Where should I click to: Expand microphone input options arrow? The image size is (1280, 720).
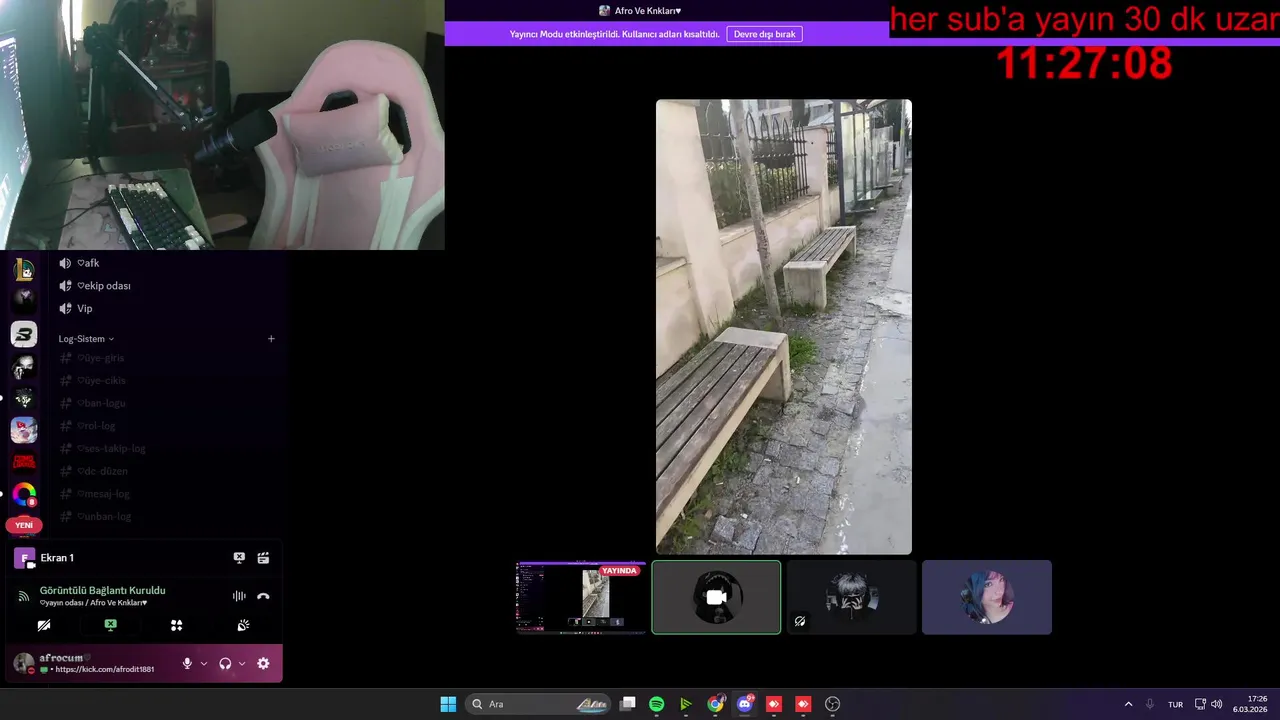(x=204, y=663)
